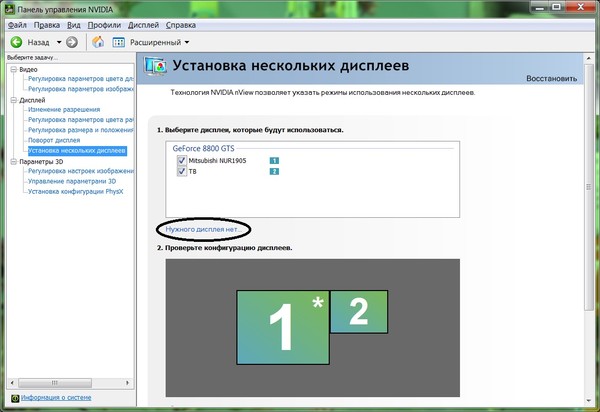600x412 pixels.
Task: Collapse the Параметры 3D tree node
Action: [14, 161]
